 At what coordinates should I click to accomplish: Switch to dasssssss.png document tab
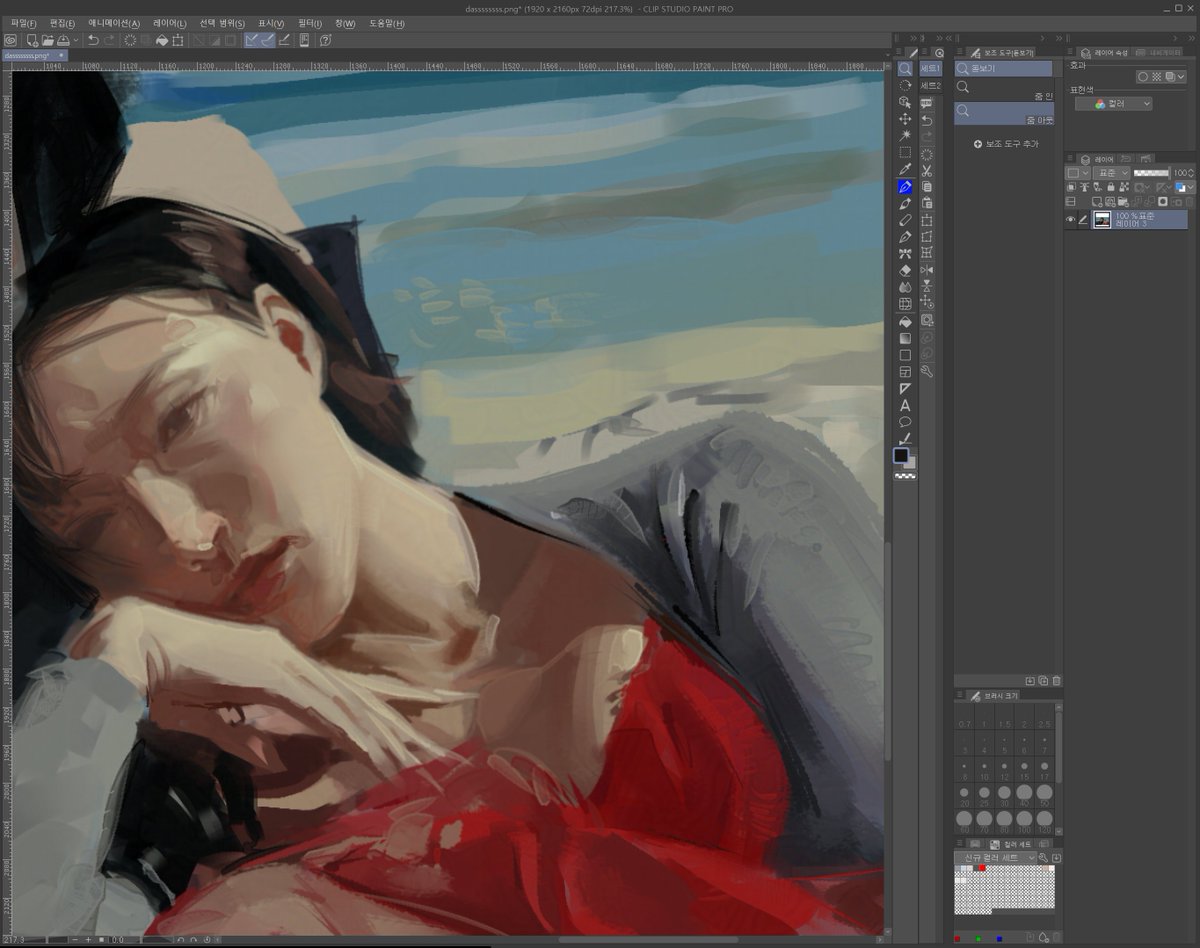[x=32, y=56]
